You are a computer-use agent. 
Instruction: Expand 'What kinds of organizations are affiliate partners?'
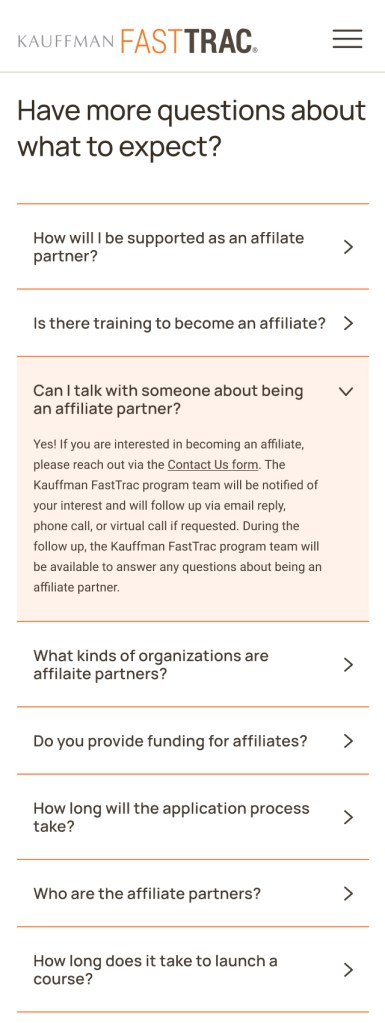(x=192, y=664)
